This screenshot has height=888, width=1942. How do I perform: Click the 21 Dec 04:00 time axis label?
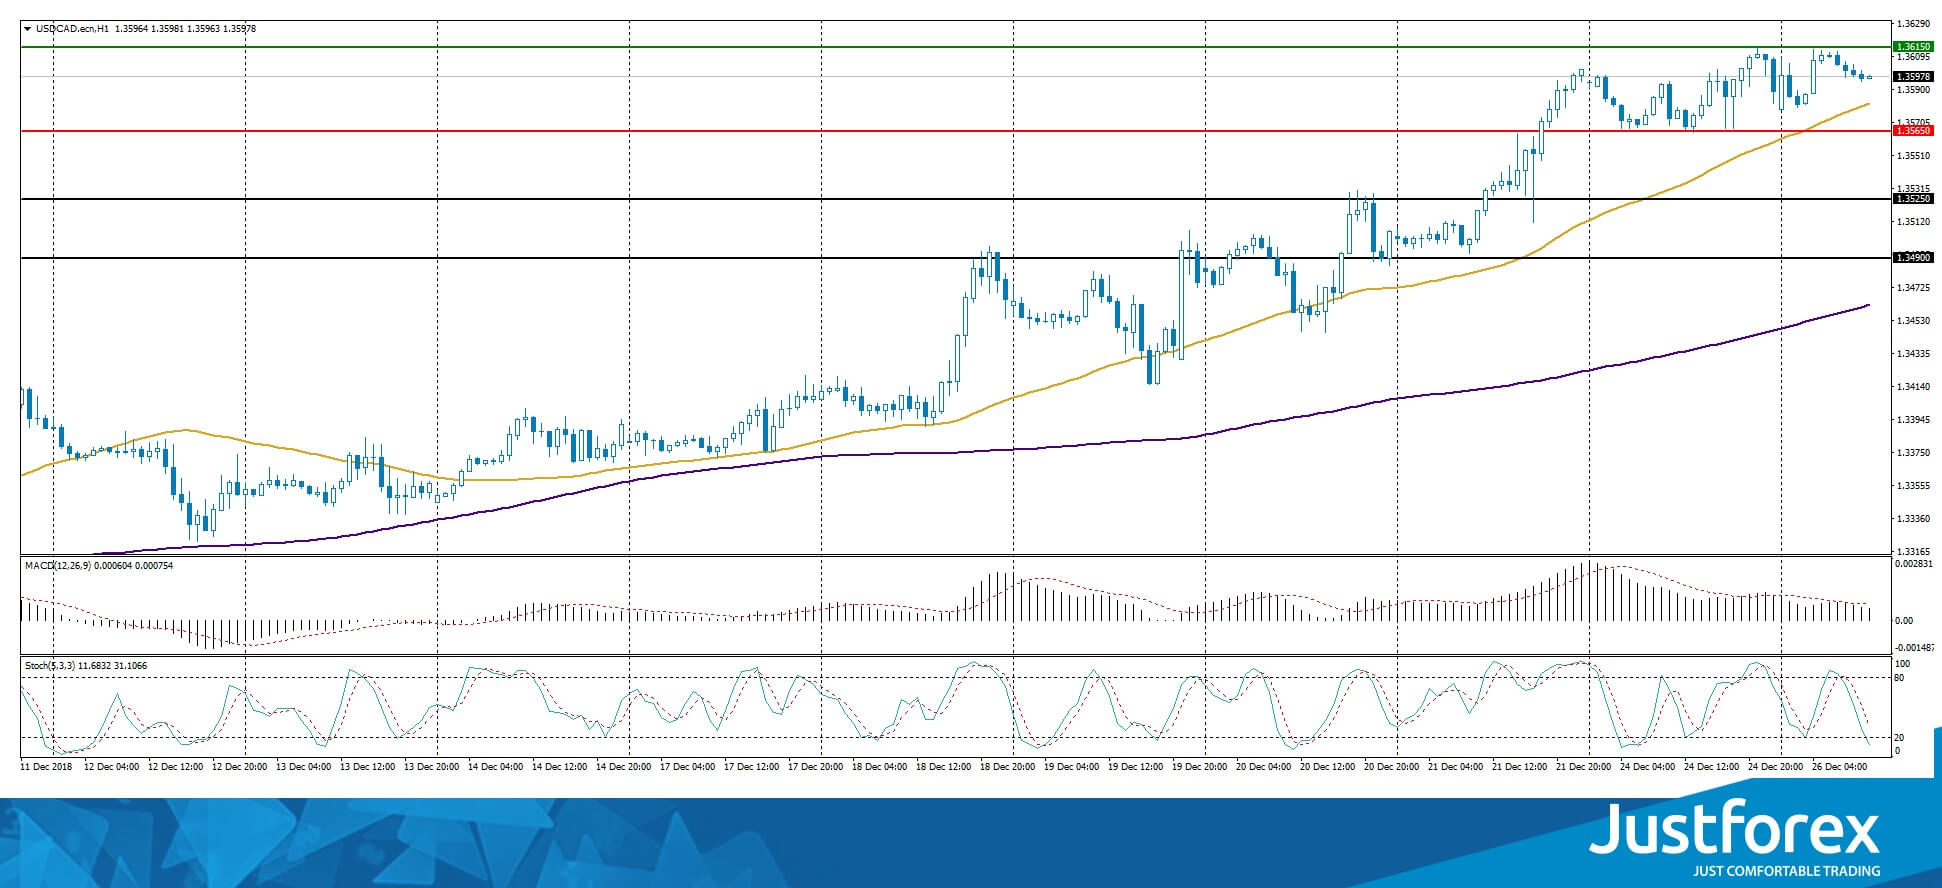(x=1455, y=766)
